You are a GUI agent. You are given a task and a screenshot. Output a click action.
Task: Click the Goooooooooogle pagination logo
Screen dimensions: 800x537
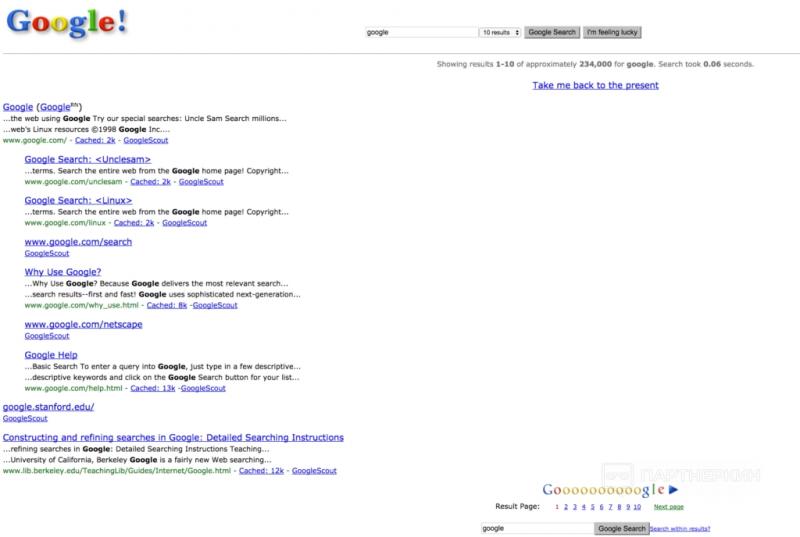coord(604,490)
